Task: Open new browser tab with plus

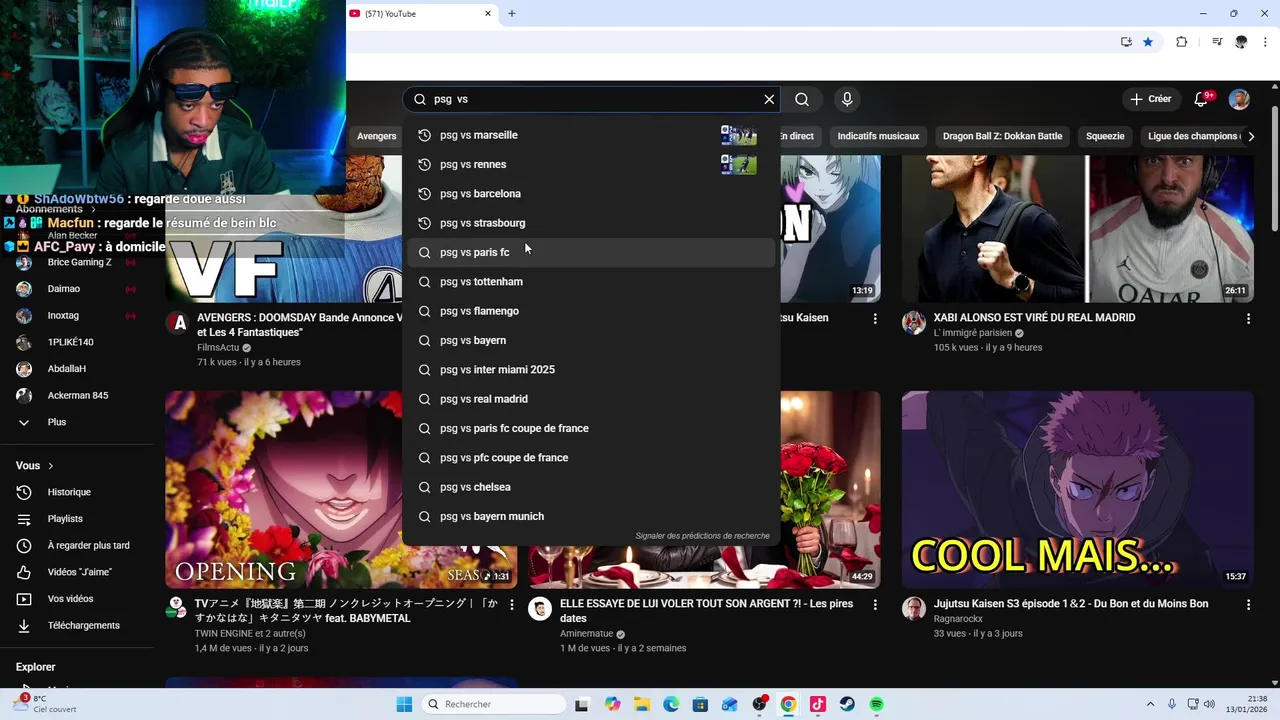Action: tap(512, 14)
